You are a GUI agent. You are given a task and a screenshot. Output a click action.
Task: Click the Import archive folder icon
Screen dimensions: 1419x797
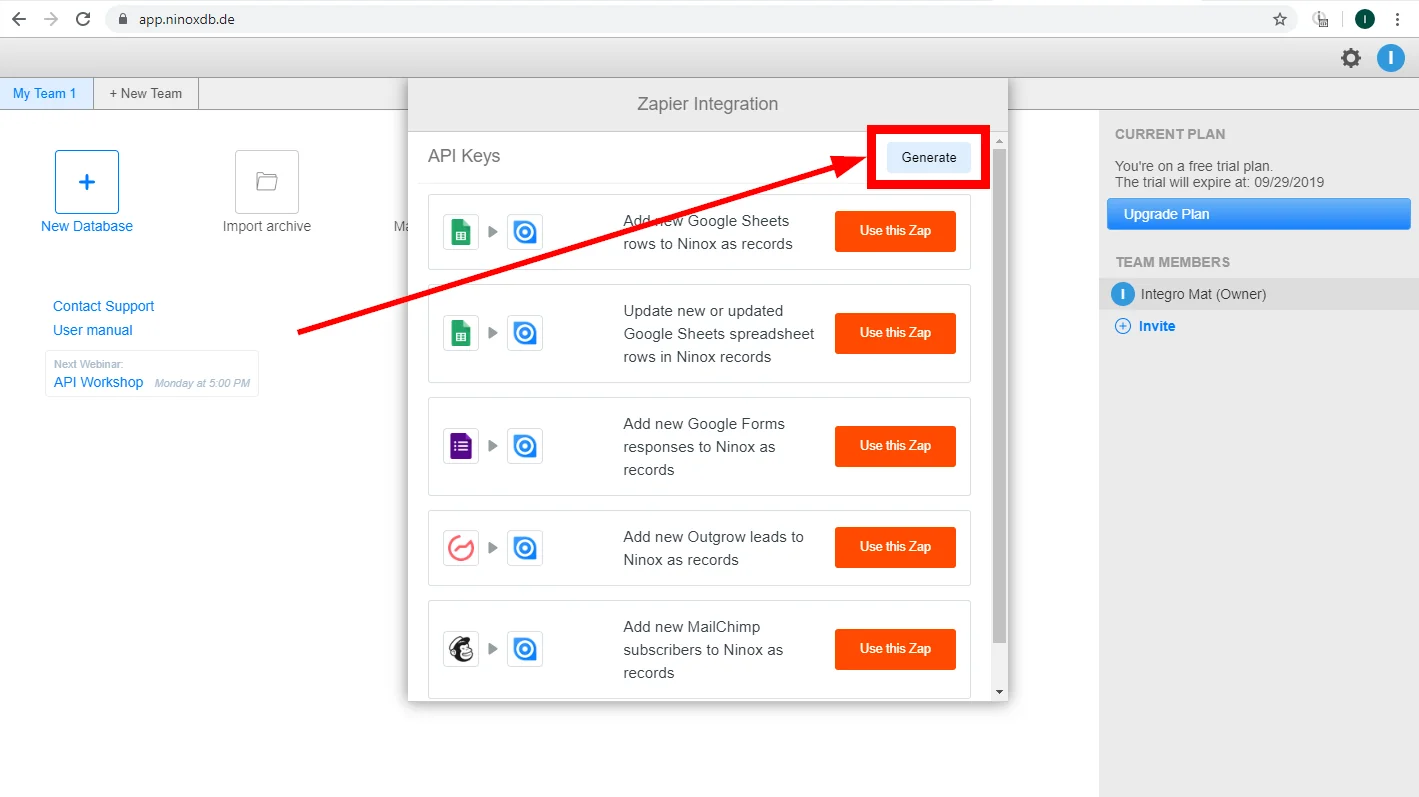pyautogui.click(x=267, y=182)
